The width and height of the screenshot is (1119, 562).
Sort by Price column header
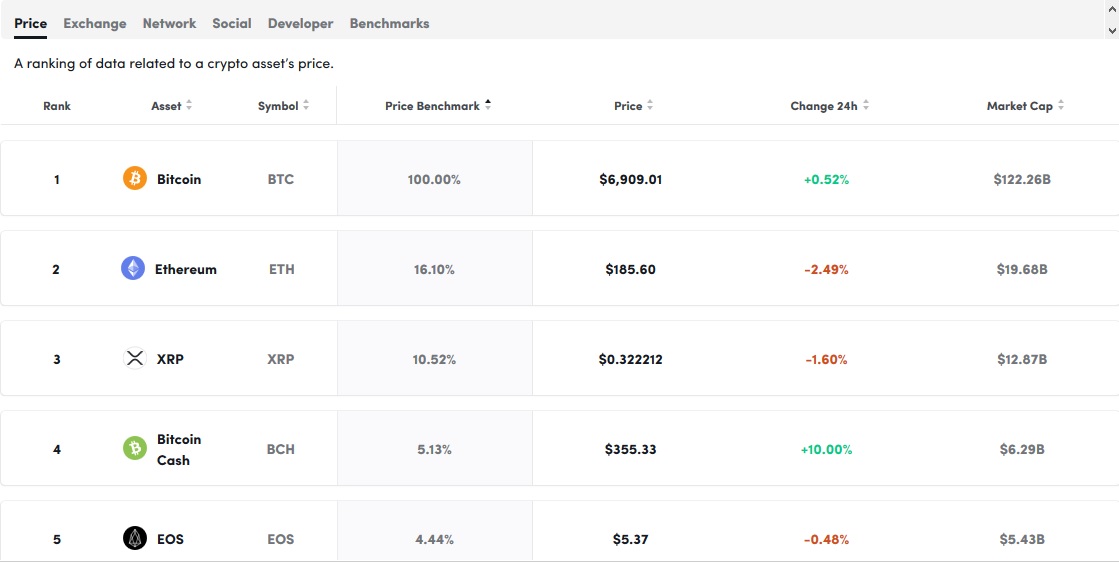point(650,106)
